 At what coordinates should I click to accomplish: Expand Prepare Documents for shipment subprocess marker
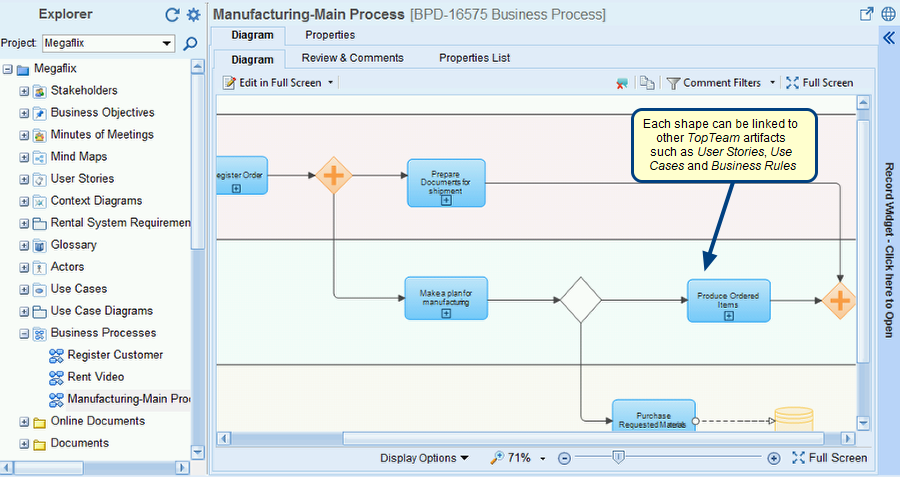click(x=446, y=200)
